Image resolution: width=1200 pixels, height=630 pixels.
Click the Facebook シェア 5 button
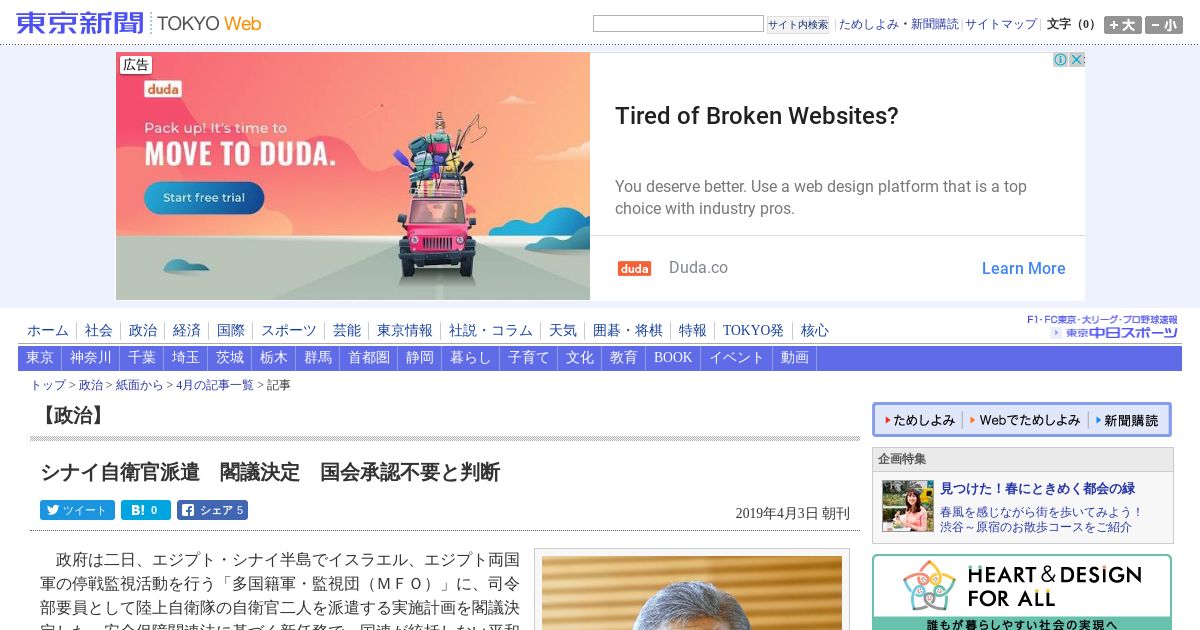point(212,510)
